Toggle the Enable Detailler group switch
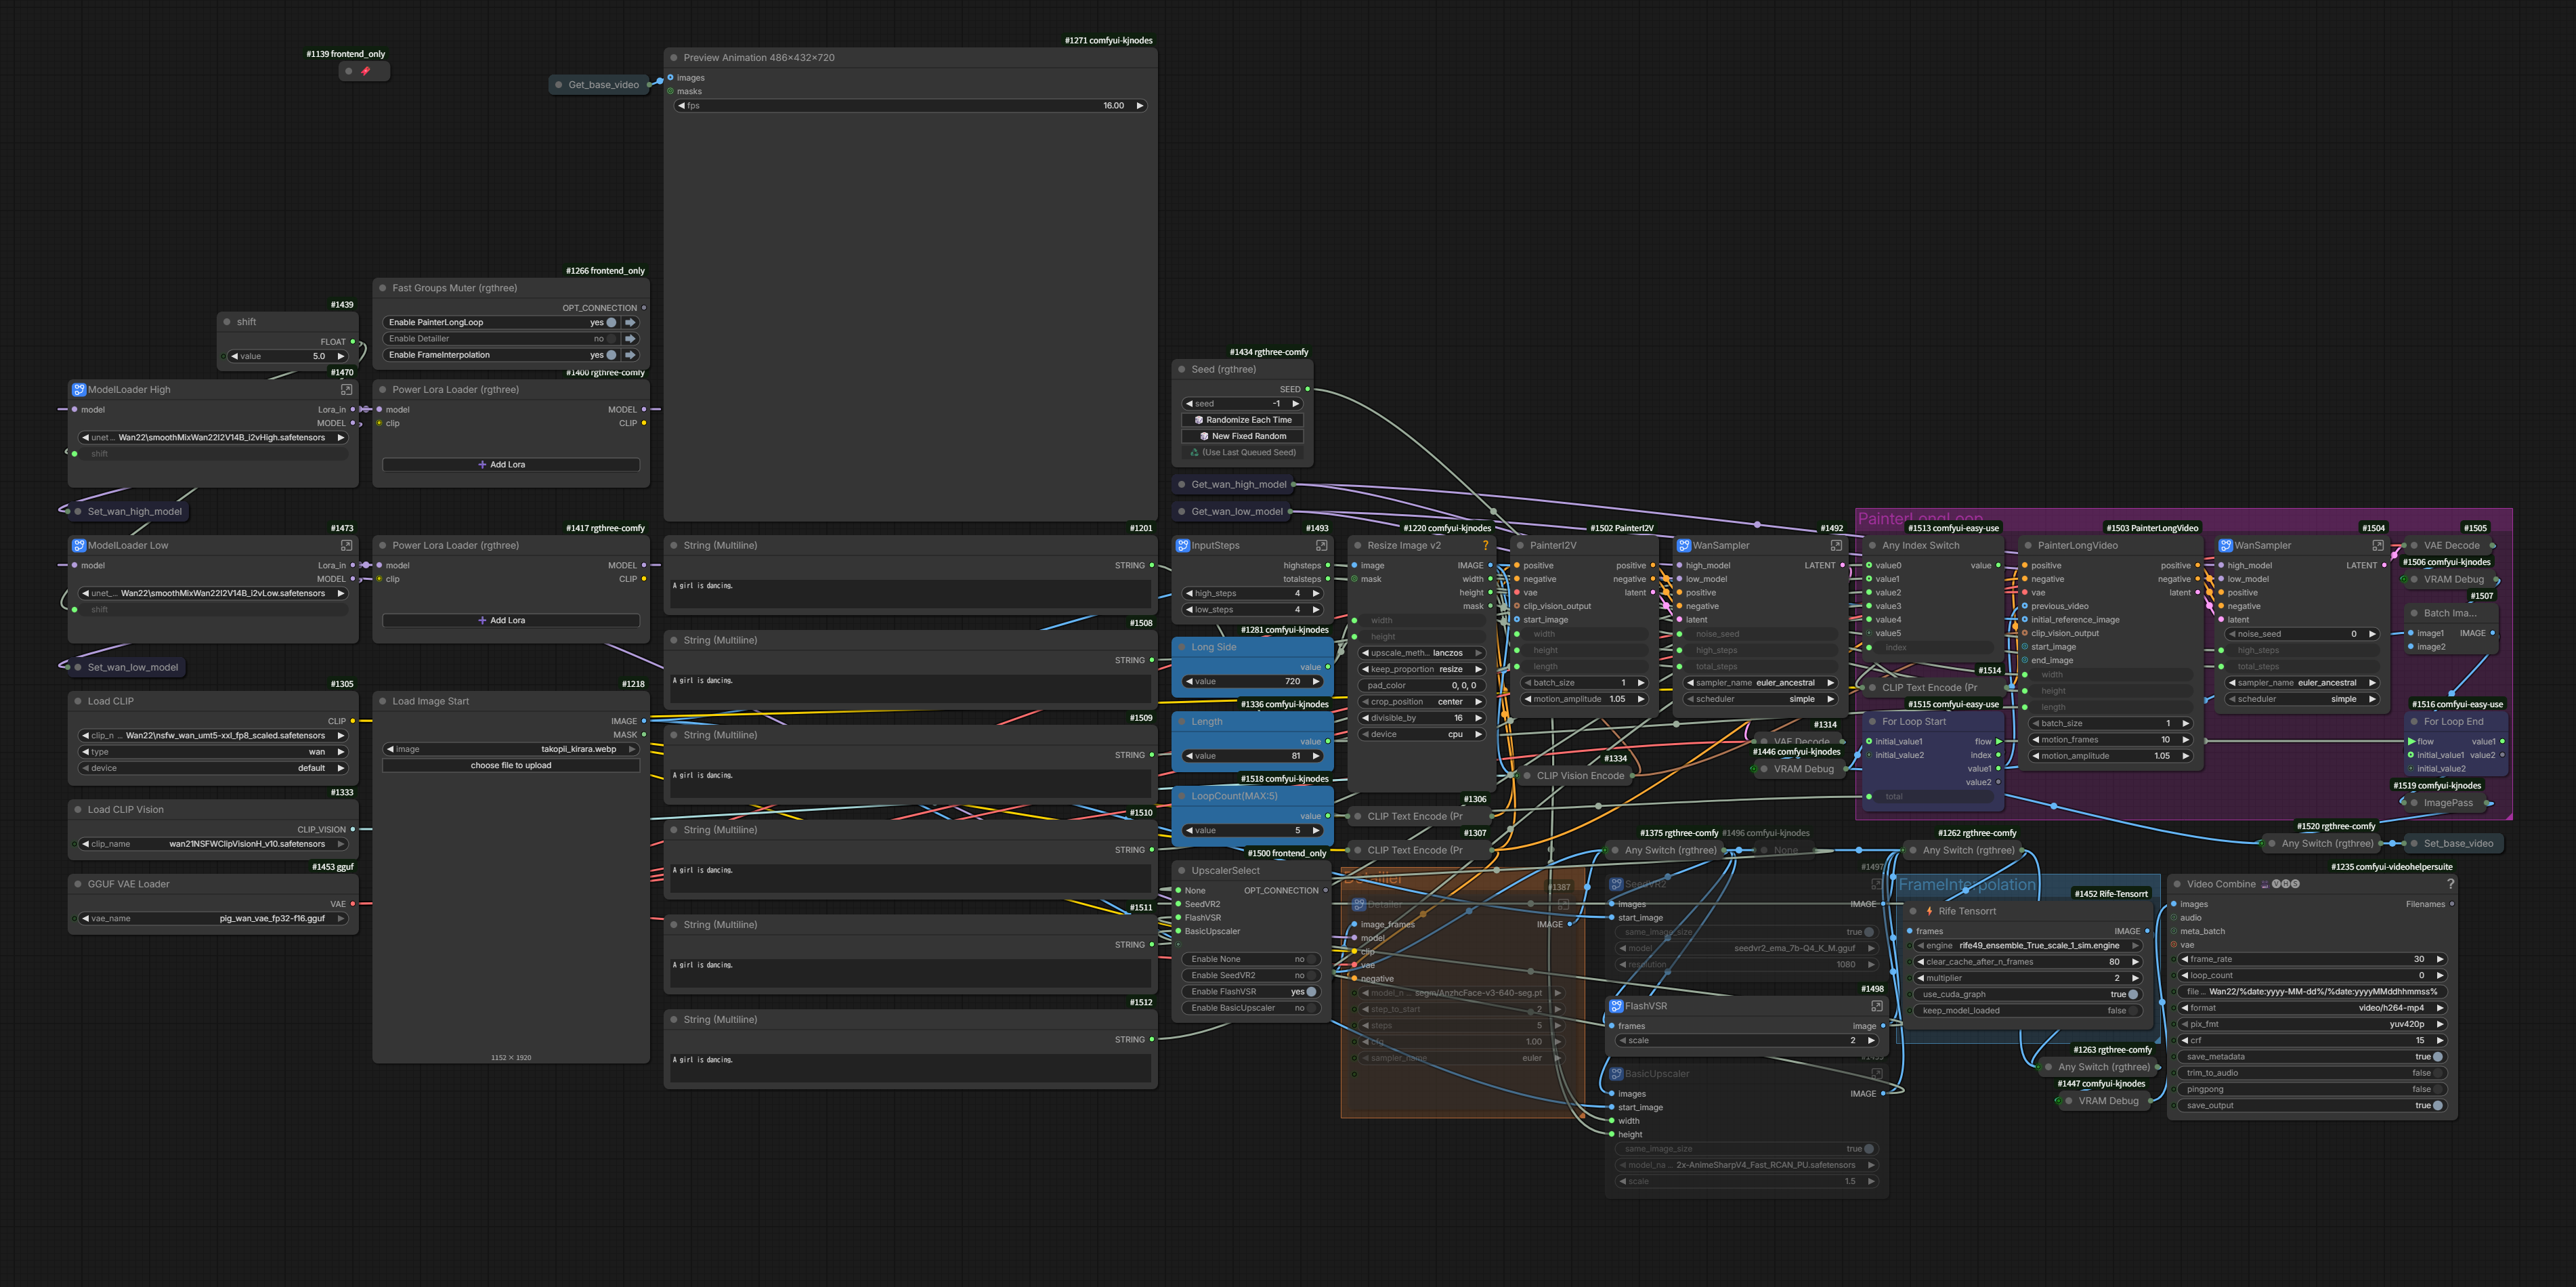 tap(611, 339)
